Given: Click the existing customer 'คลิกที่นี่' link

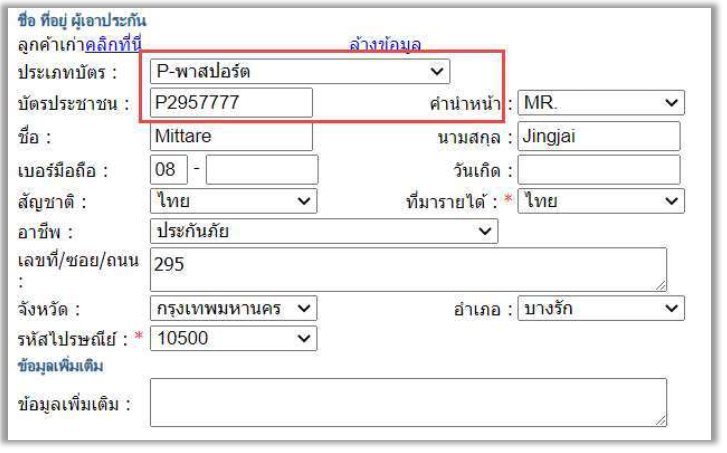Looking at the screenshot, I should point(114,45).
